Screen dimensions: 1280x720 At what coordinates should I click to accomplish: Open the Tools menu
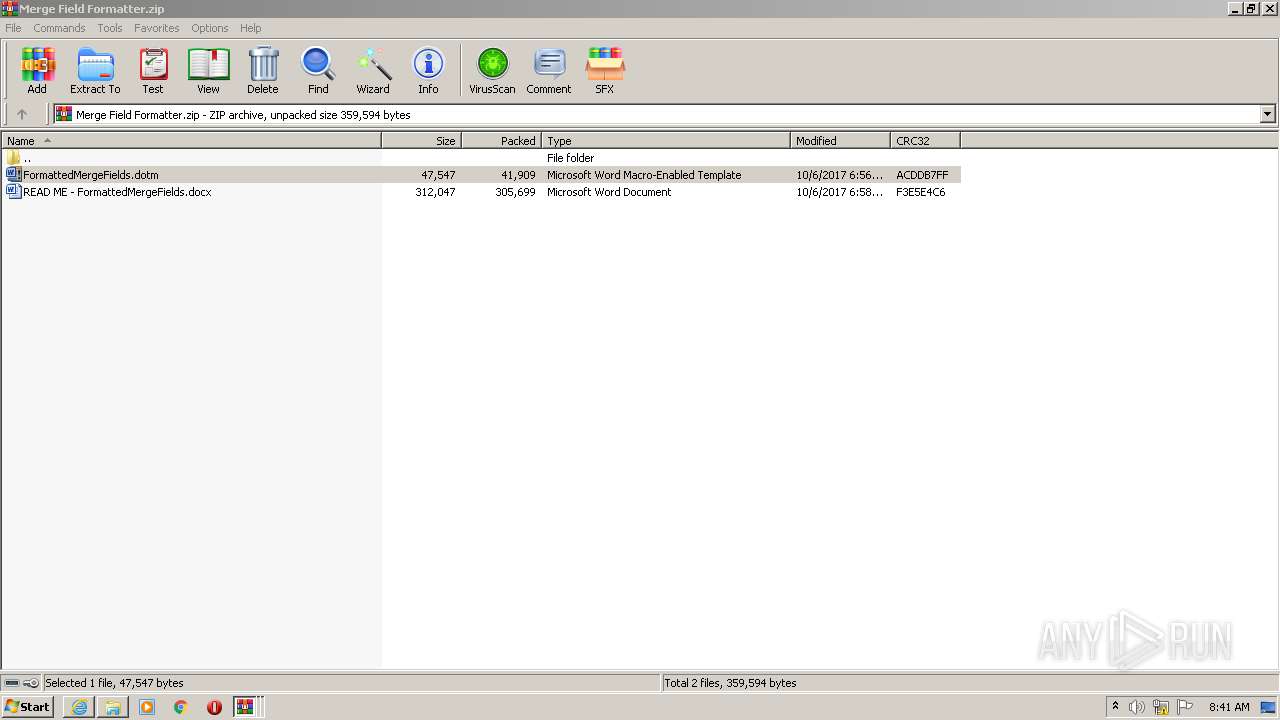tap(110, 28)
